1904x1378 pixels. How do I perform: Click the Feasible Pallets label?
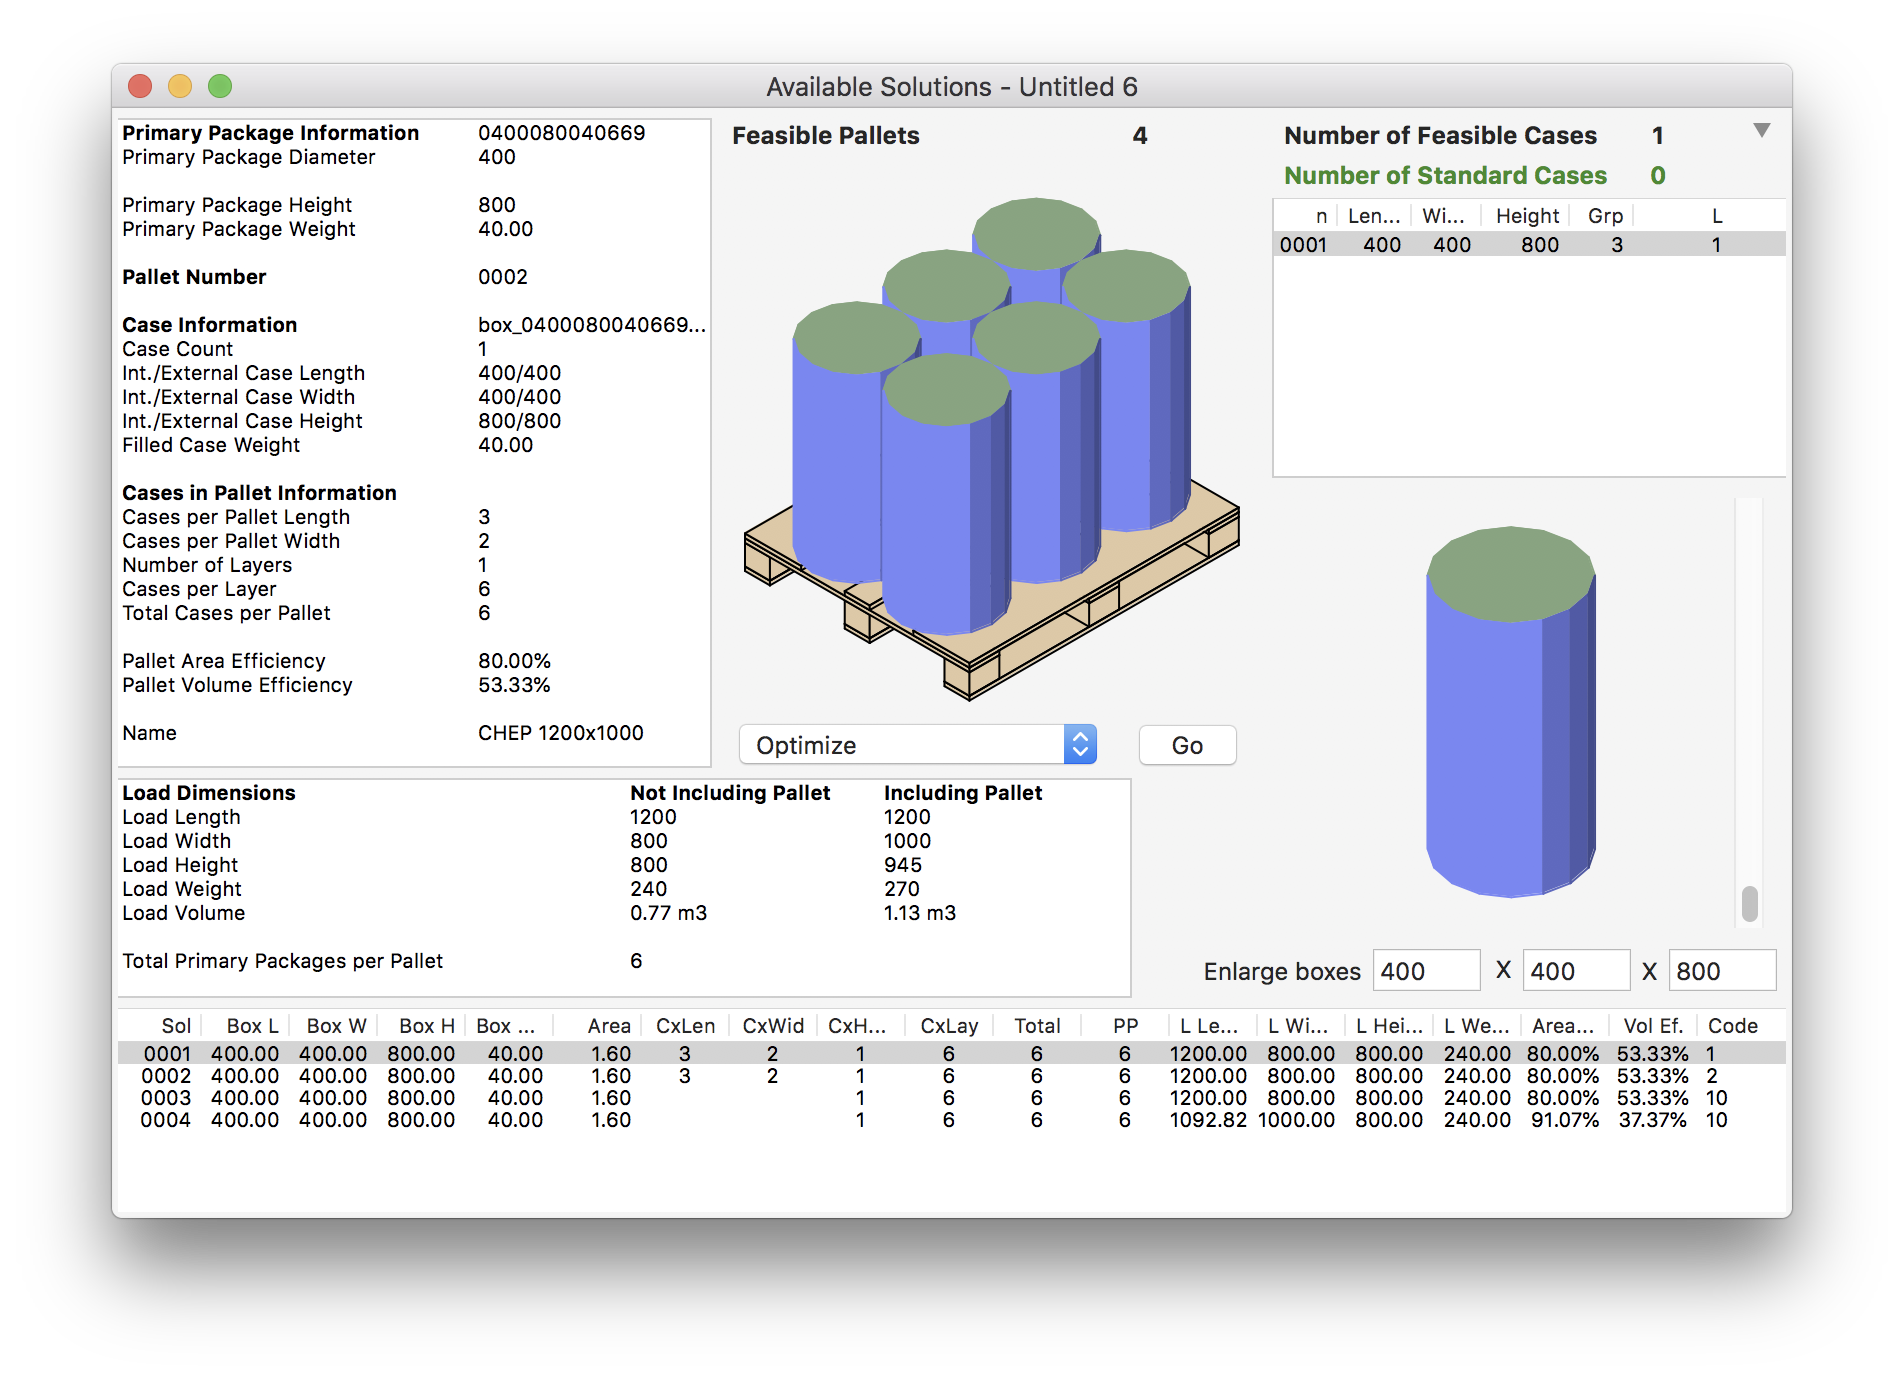pyautogui.click(x=825, y=135)
